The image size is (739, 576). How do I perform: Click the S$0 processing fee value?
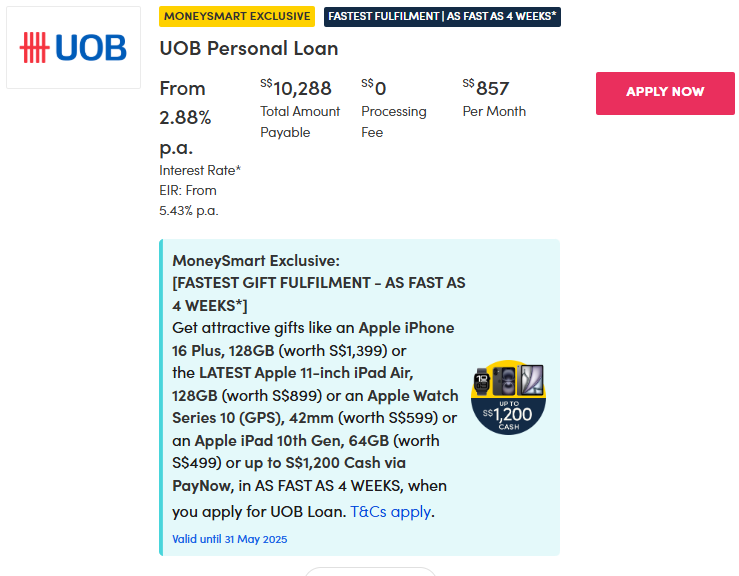374,88
